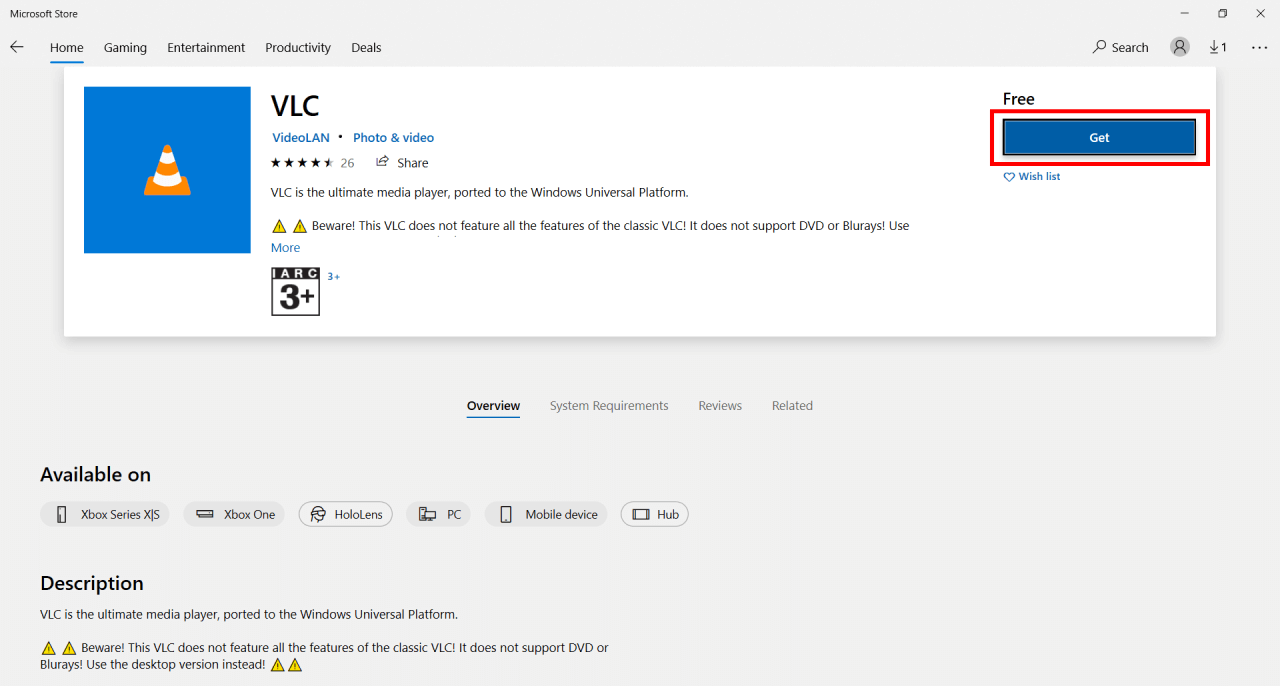Open the Gaming tab
1280x686 pixels.
pos(125,48)
